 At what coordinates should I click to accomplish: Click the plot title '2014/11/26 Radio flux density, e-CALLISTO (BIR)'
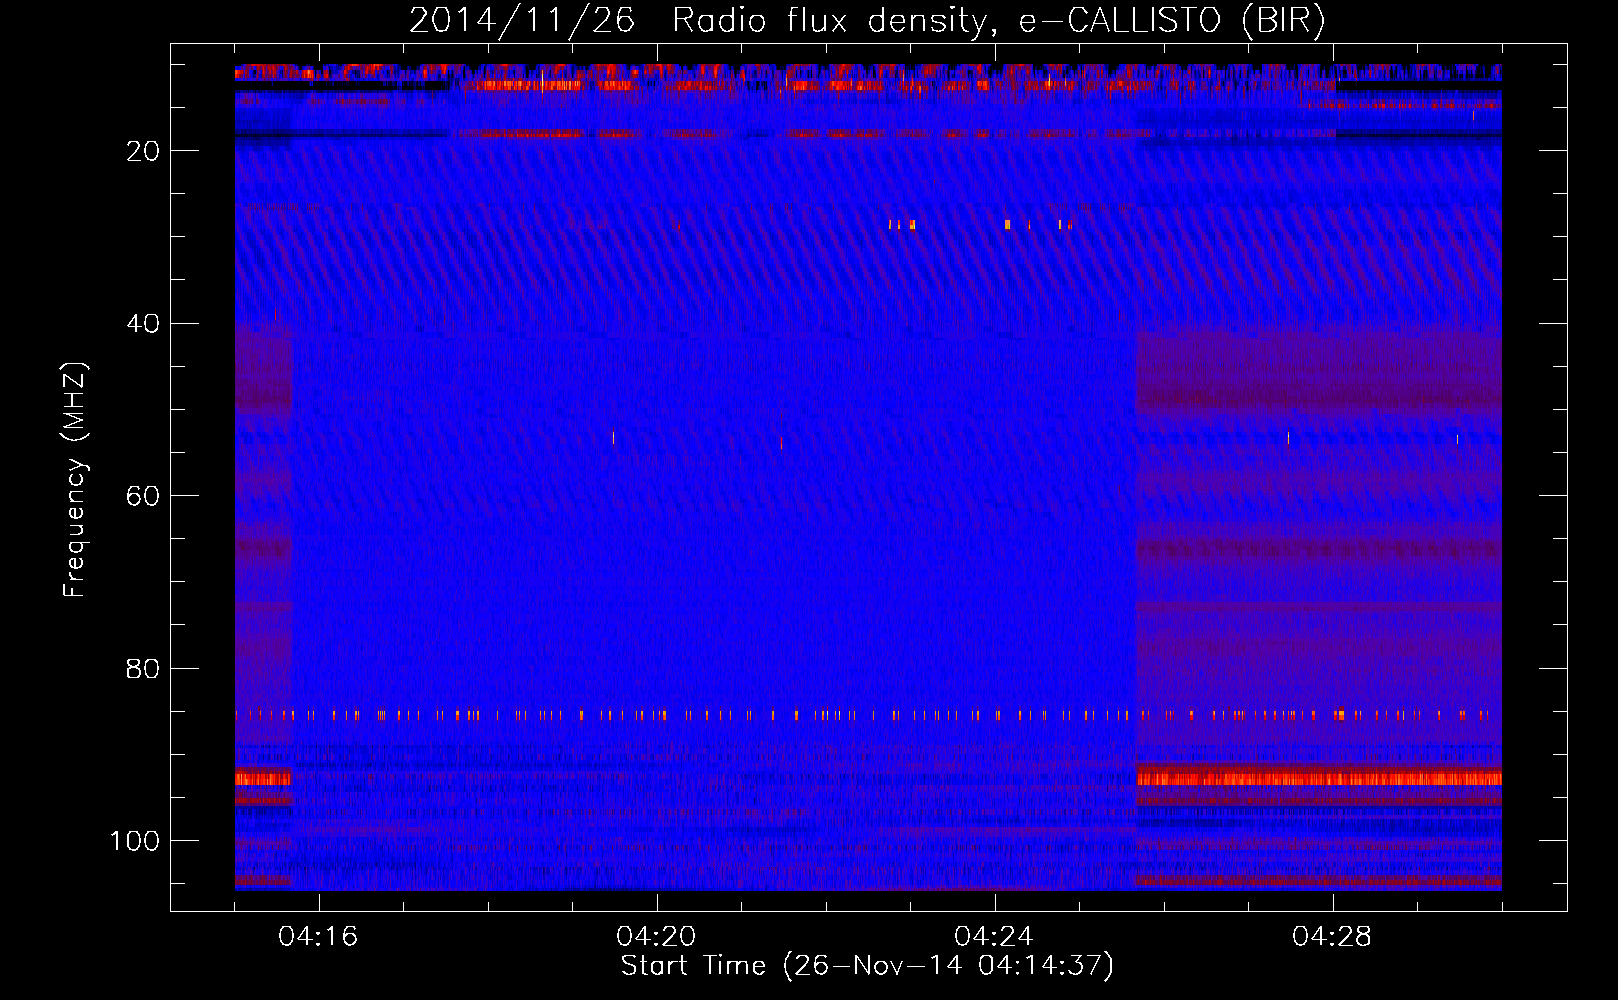(x=867, y=21)
